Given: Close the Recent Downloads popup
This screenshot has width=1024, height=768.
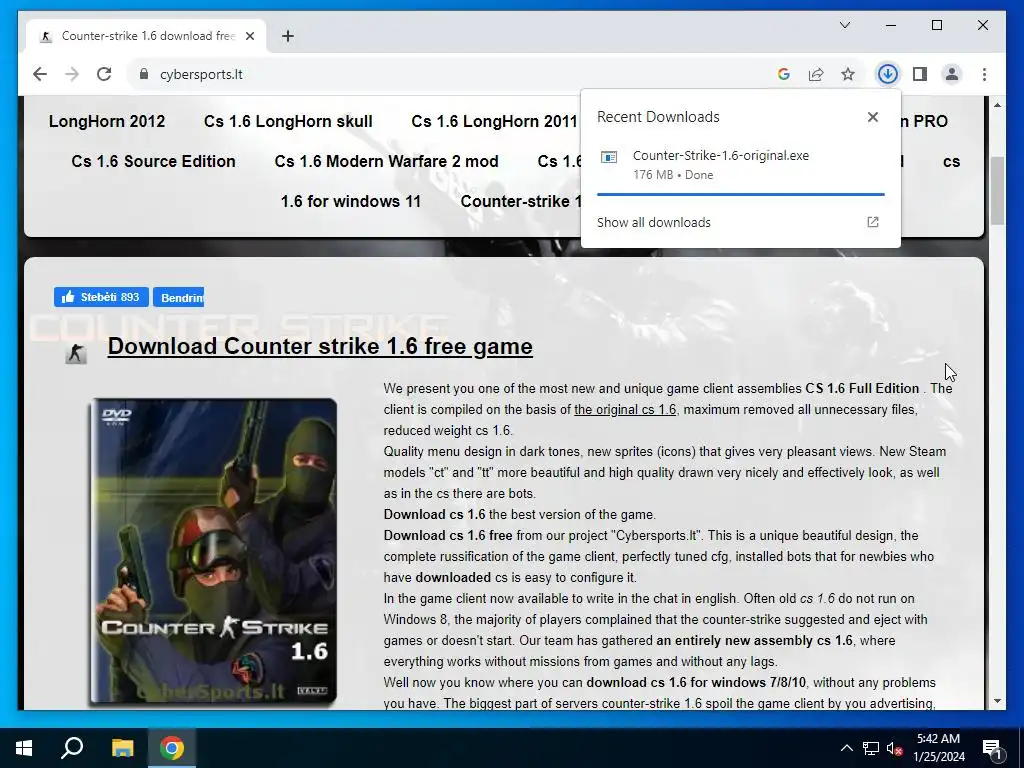Looking at the screenshot, I should click(872, 117).
